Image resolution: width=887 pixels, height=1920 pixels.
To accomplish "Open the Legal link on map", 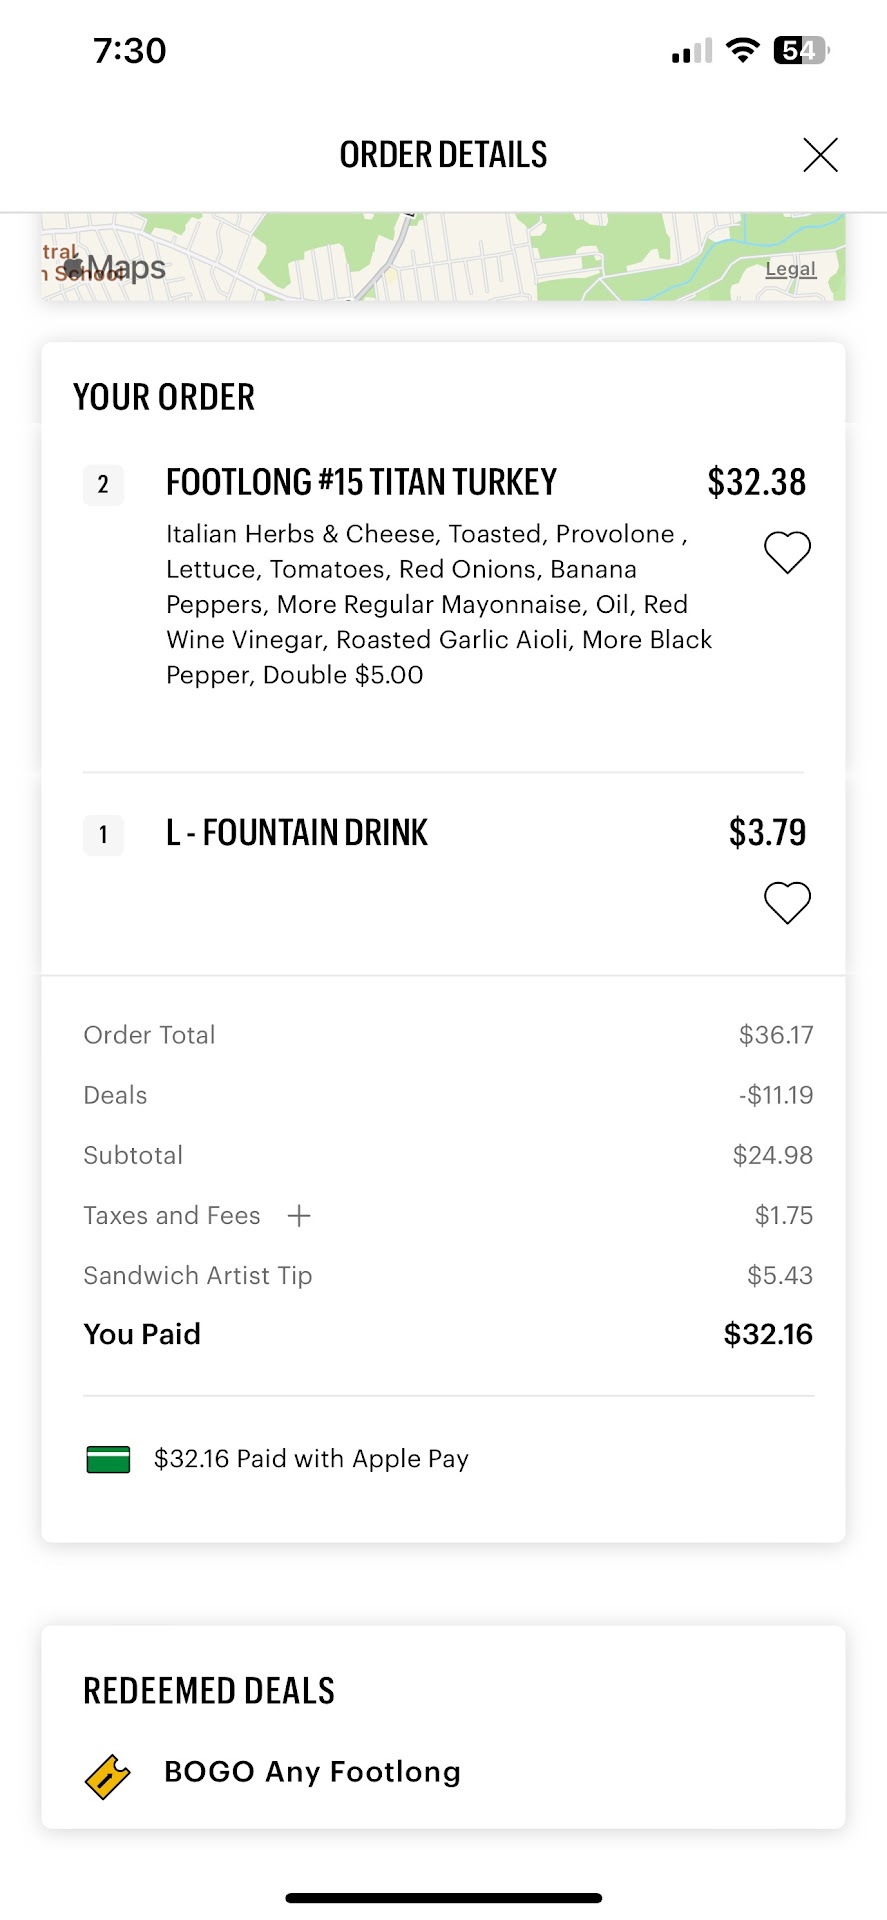I will (790, 269).
